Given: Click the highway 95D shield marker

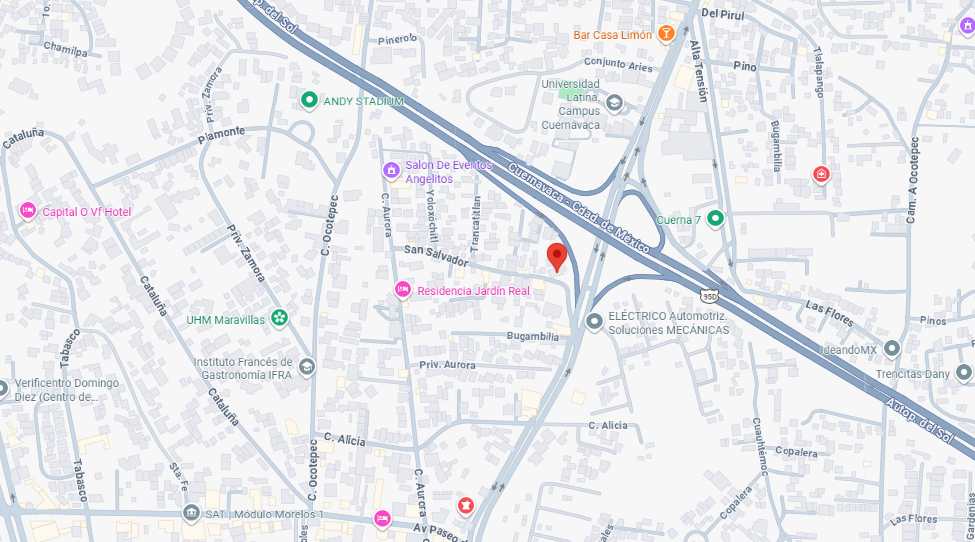Looking at the screenshot, I should click(x=709, y=296).
